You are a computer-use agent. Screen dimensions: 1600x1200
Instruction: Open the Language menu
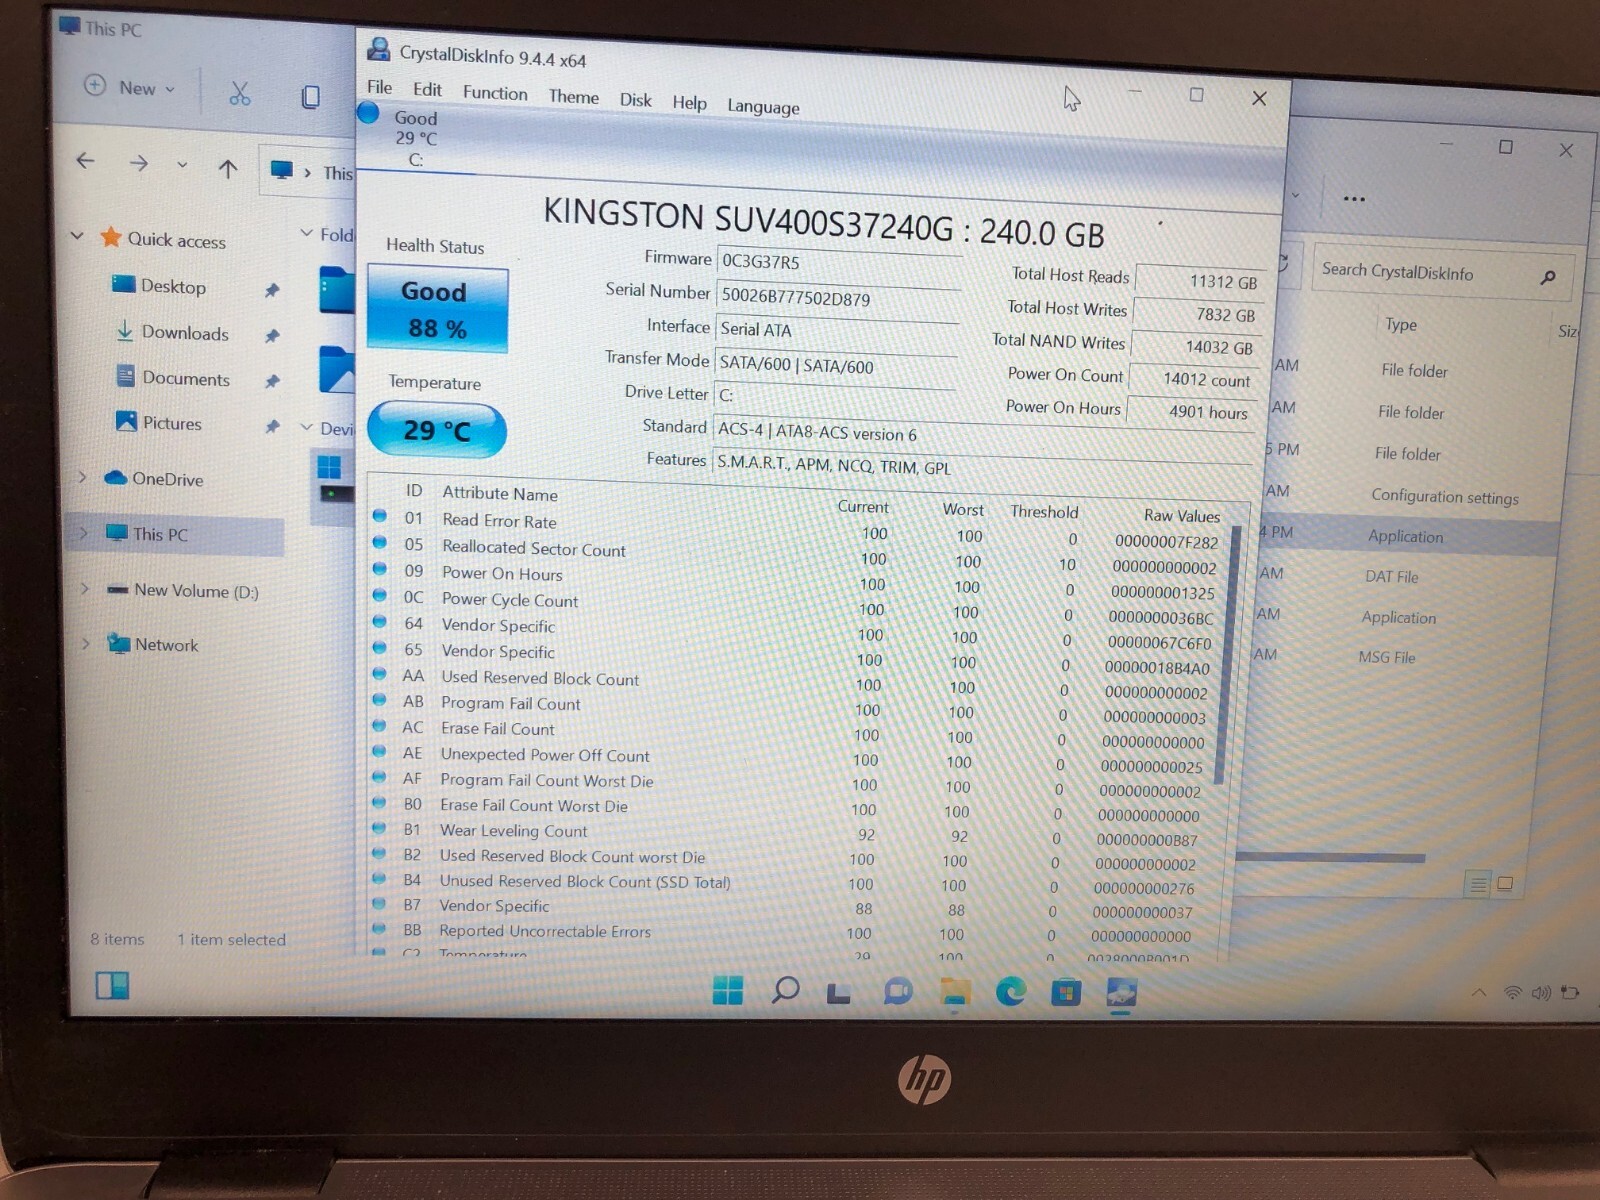tap(763, 106)
